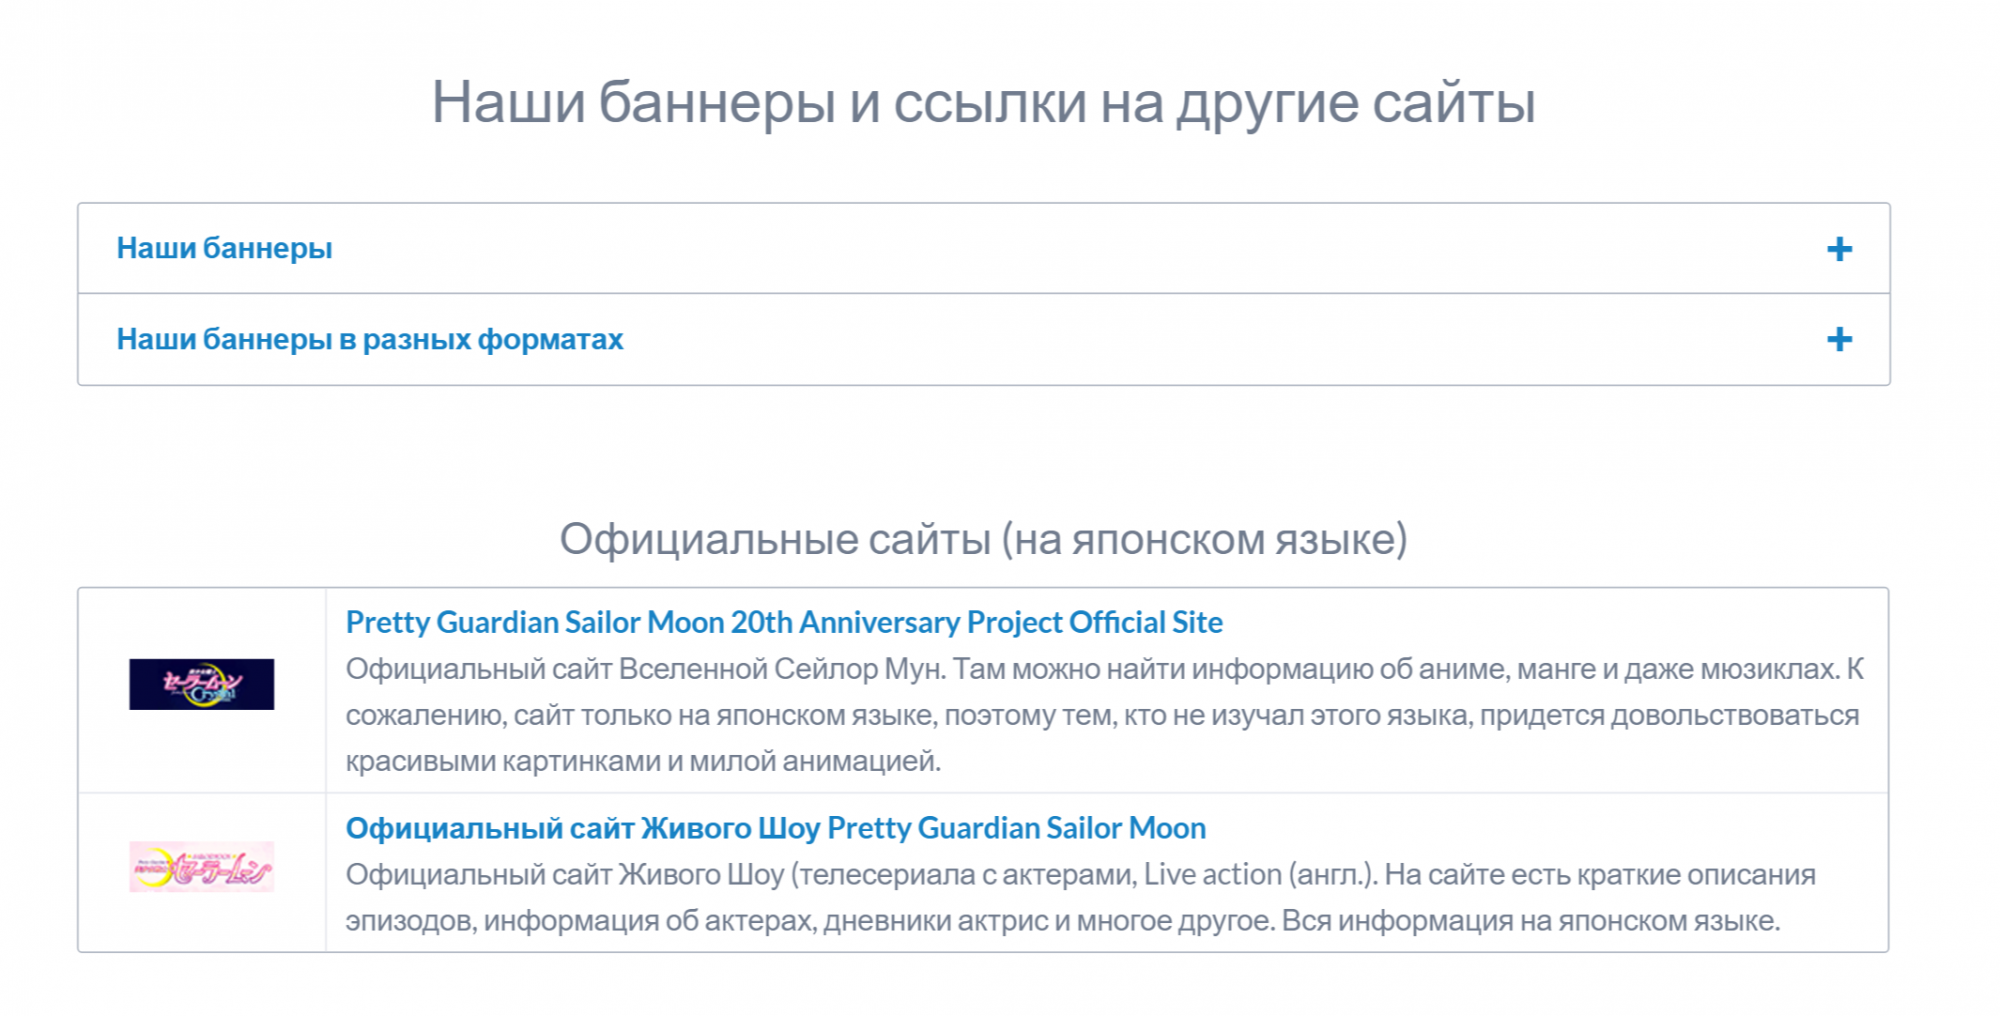Click the text красивыми картинками и милой анимацией
The height and width of the screenshot is (1016, 2000).
click(x=643, y=761)
